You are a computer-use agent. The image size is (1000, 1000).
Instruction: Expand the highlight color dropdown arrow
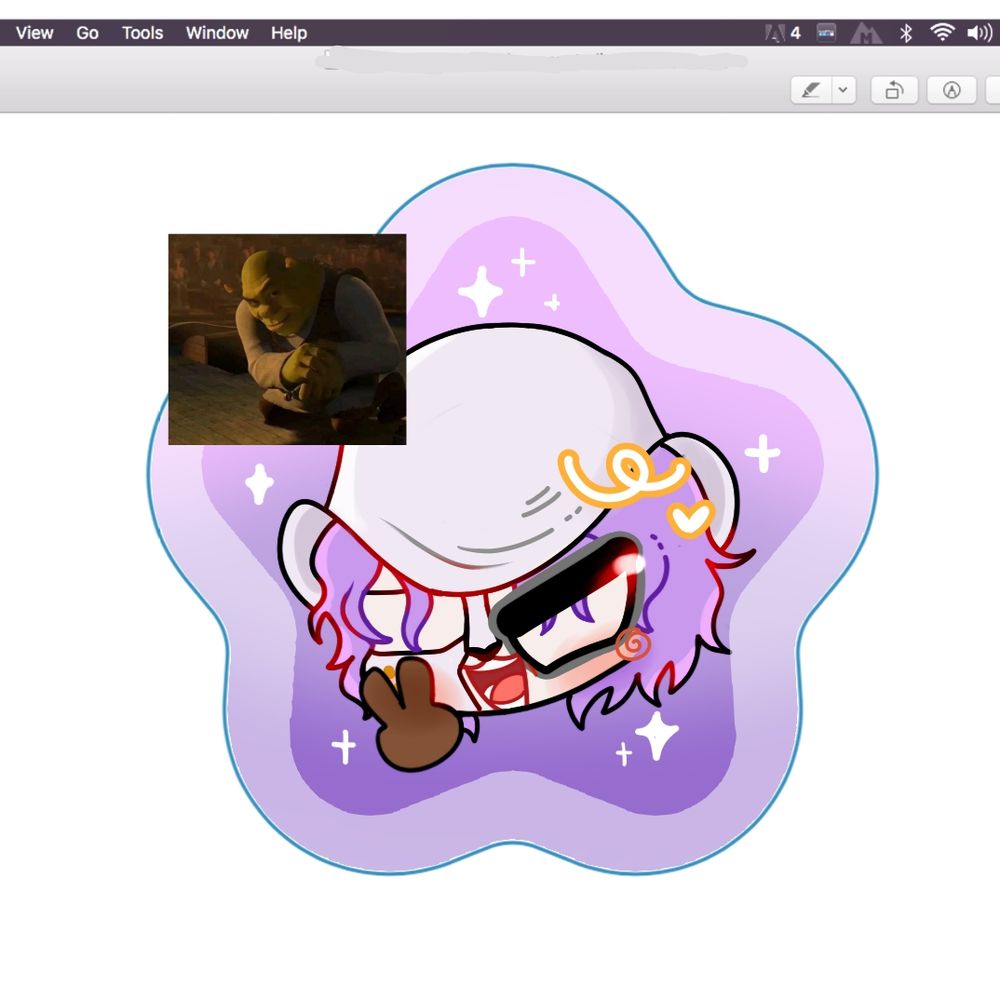843,91
